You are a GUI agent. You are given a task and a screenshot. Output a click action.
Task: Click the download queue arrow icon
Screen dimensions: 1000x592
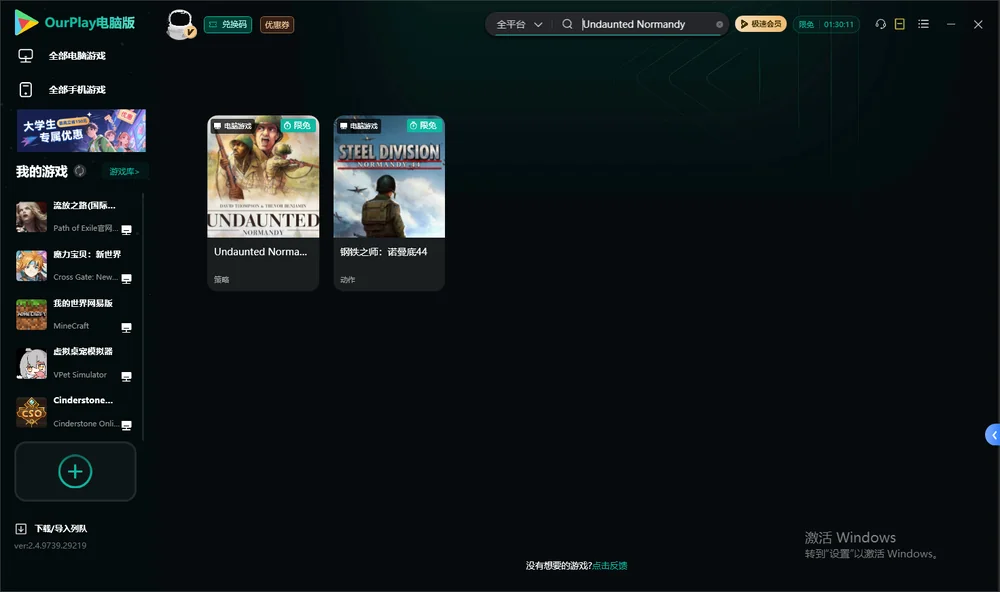pyautogui.click(x=21, y=529)
